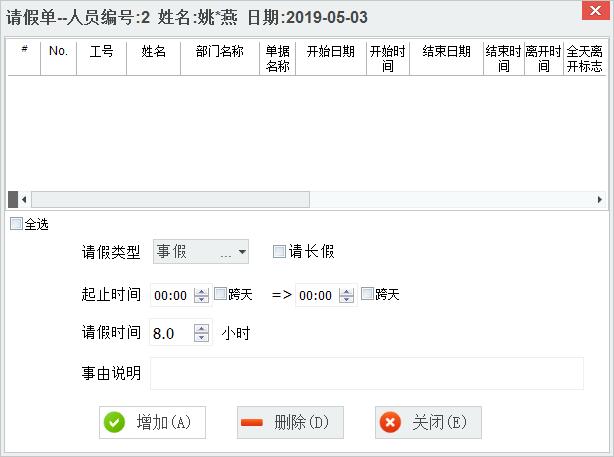This screenshot has height=457, width=614.
Task: Close the 请假单 dialog with the red X
Action: point(595,11)
